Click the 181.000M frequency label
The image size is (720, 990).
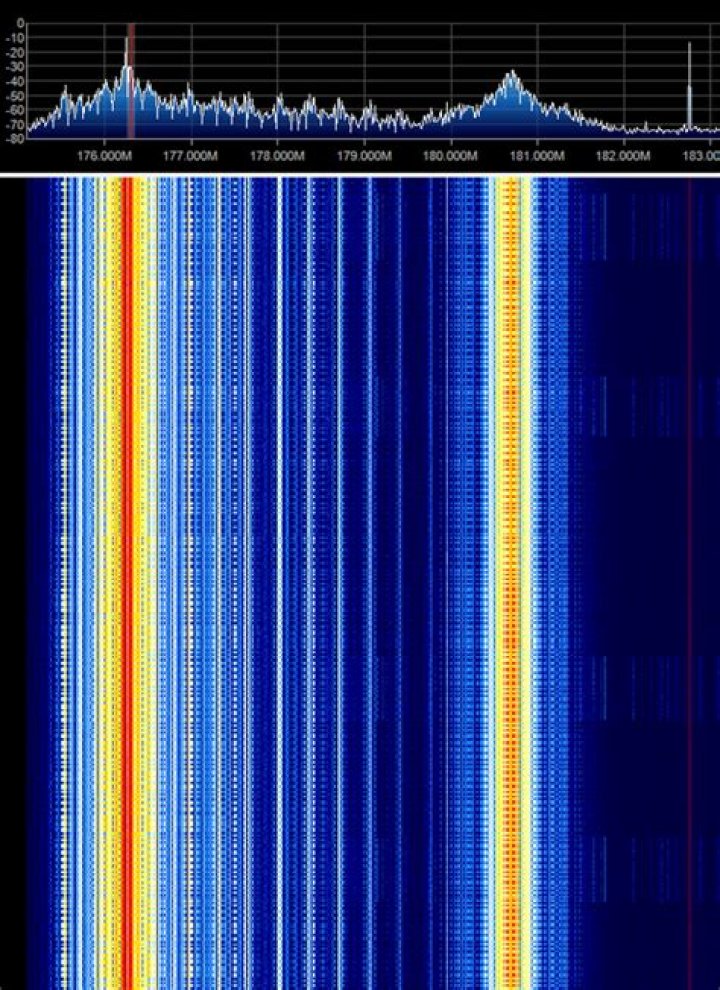537,157
